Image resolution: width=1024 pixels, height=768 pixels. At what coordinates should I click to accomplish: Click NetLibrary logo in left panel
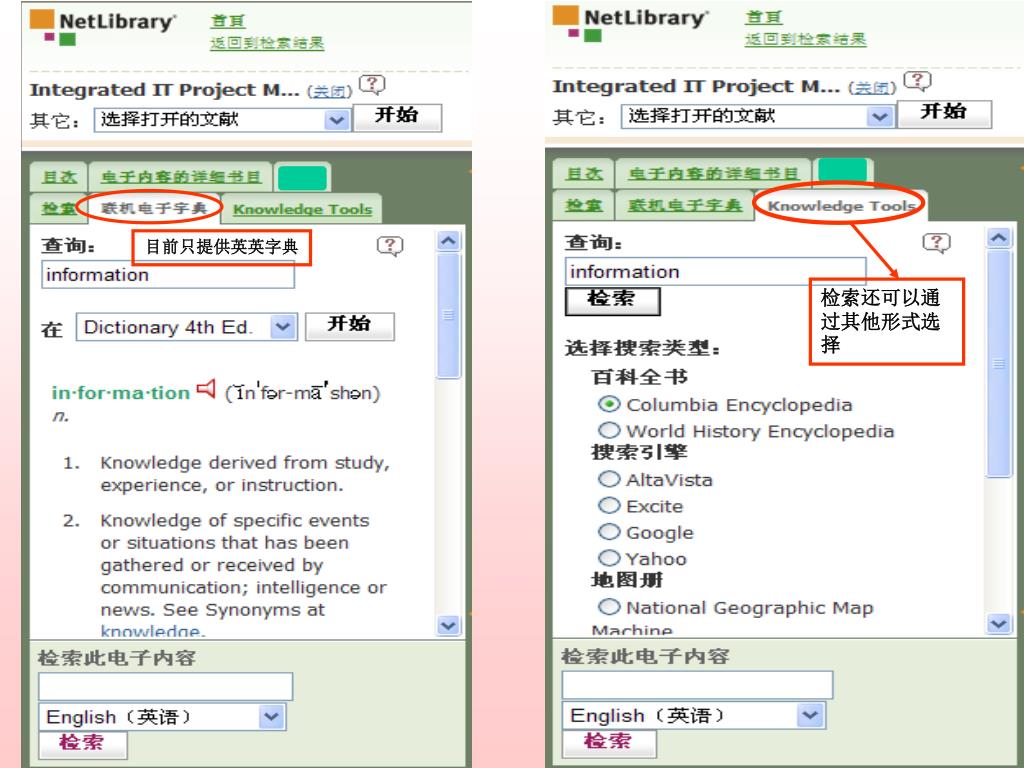(102, 27)
